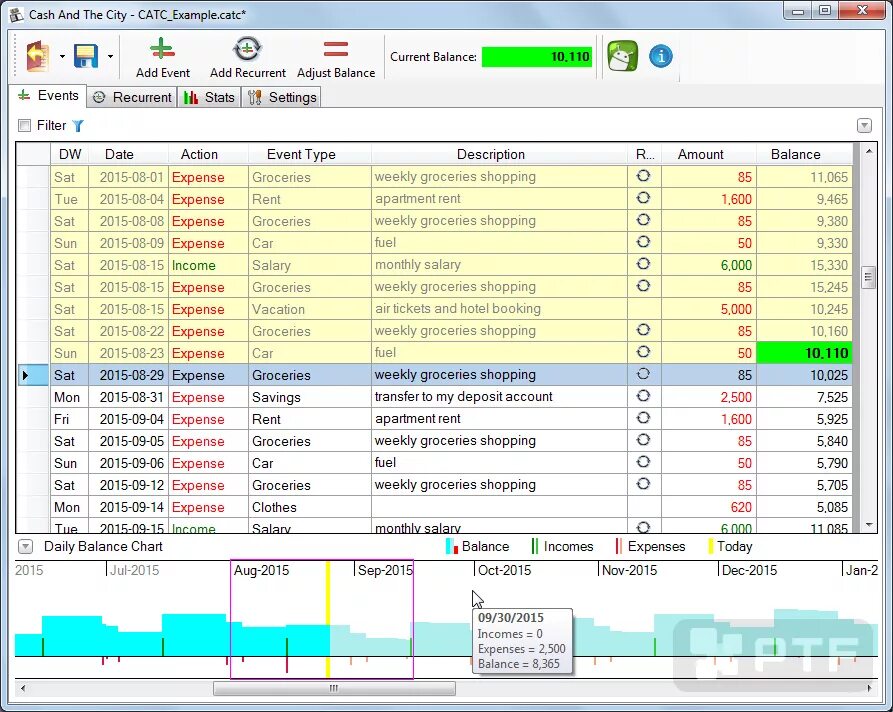
Task: Click recurrent icon in 2015-09-12 Groceries row
Action: (x=644, y=484)
